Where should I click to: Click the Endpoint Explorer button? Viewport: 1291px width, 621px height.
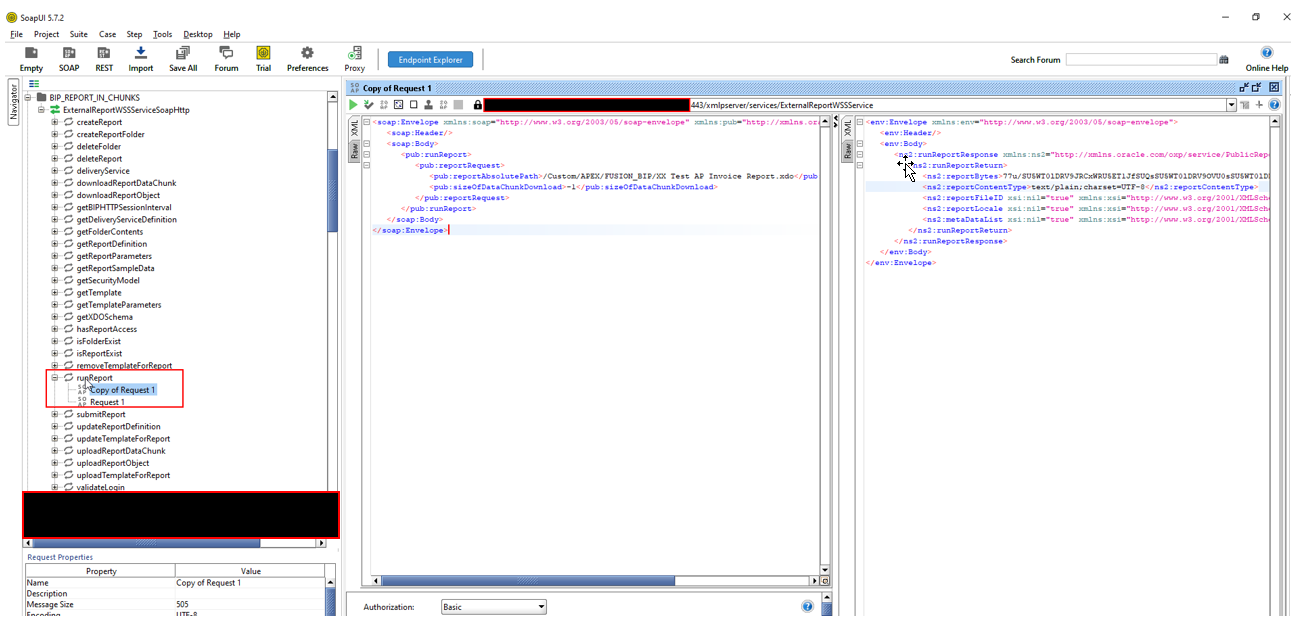point(430,60)
